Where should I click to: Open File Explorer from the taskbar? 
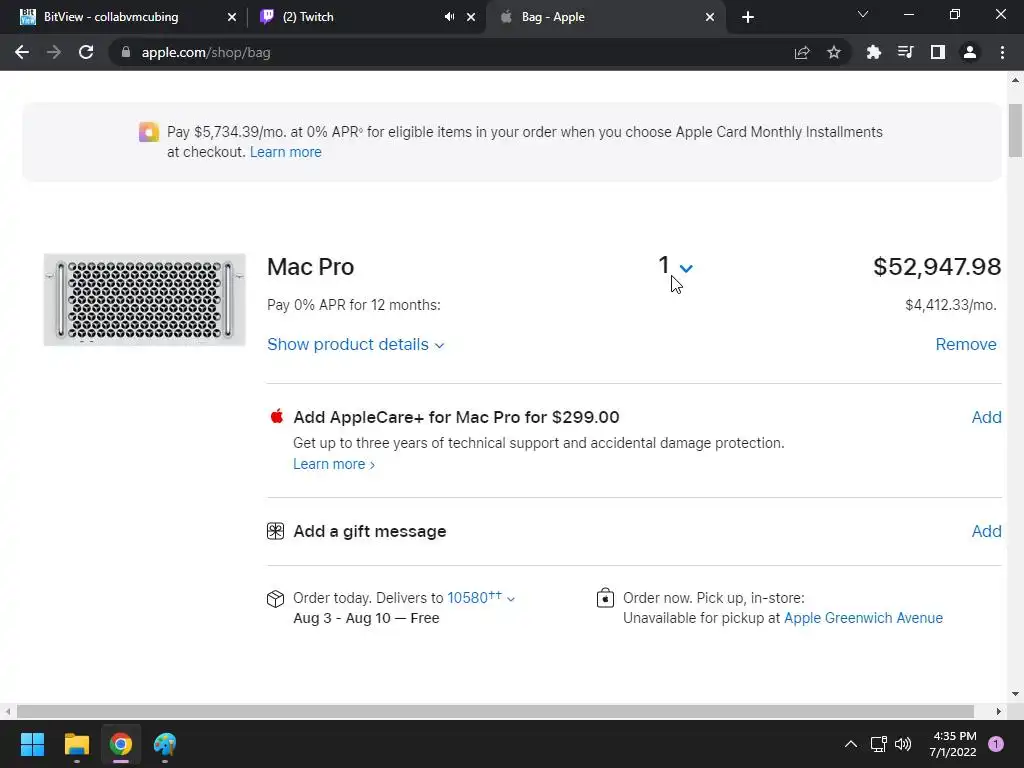click(77, 744)
